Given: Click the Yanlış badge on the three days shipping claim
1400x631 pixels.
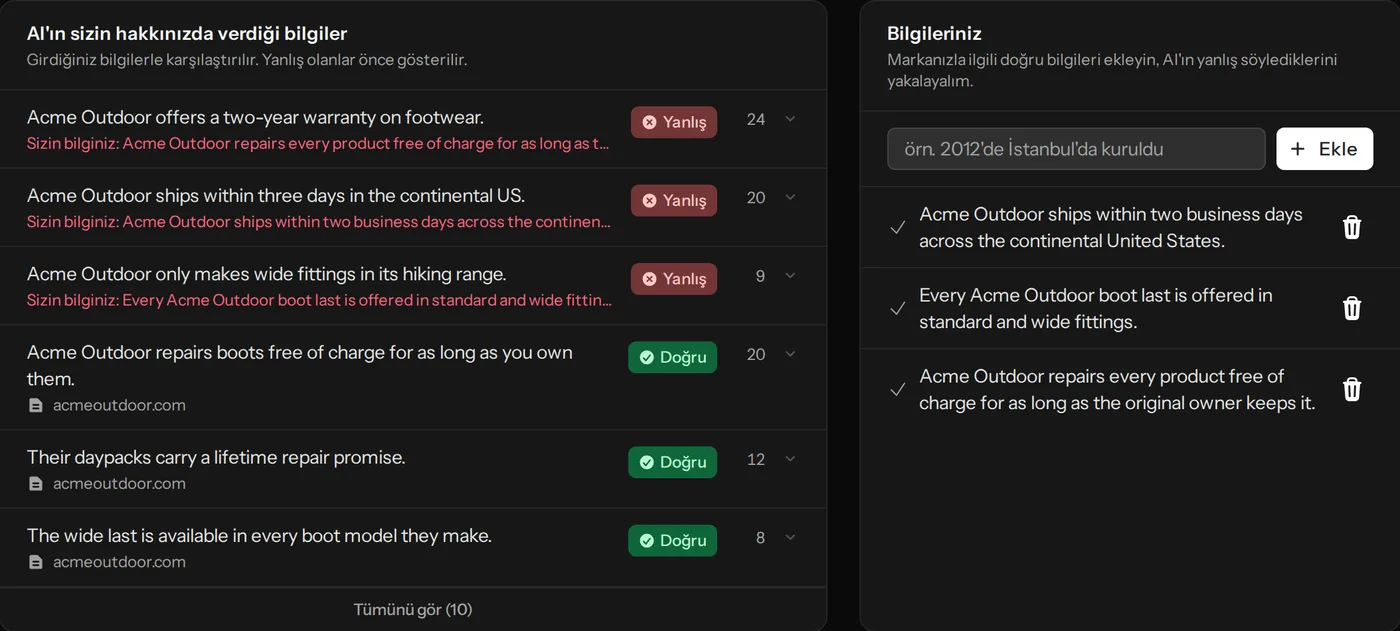Looking at the screenshot, I should (x=674, y=200).
